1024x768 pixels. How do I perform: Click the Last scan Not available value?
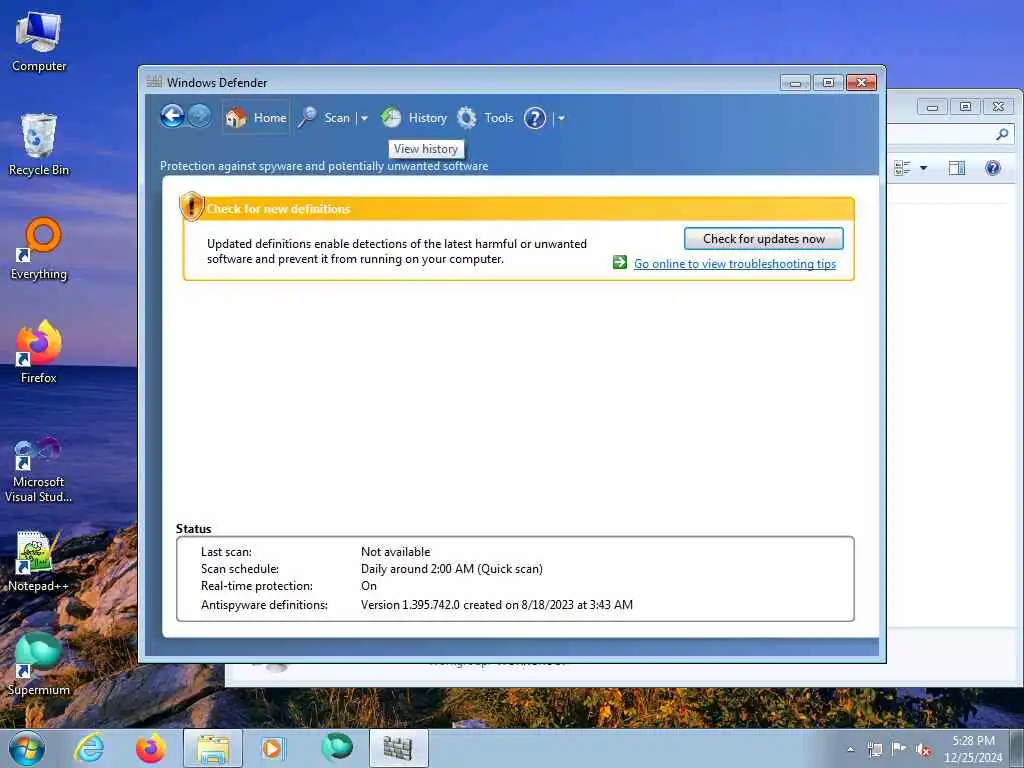click(396, 552)
